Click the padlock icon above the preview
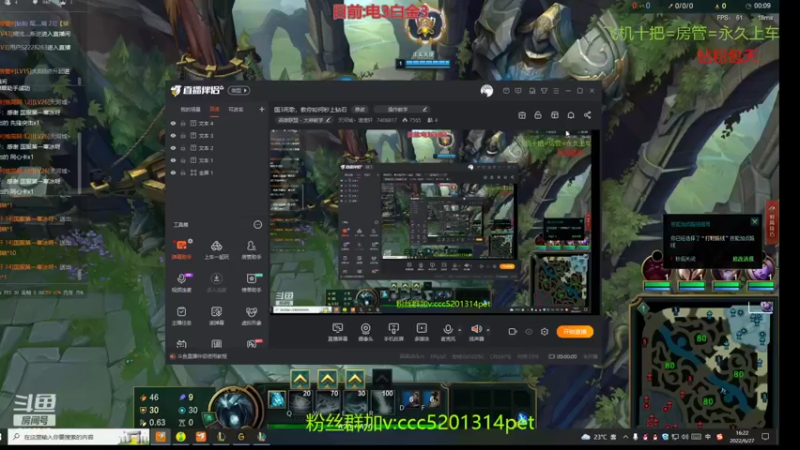Image resolution: width=800 pixels, height=450 pixels. [538, 115]
